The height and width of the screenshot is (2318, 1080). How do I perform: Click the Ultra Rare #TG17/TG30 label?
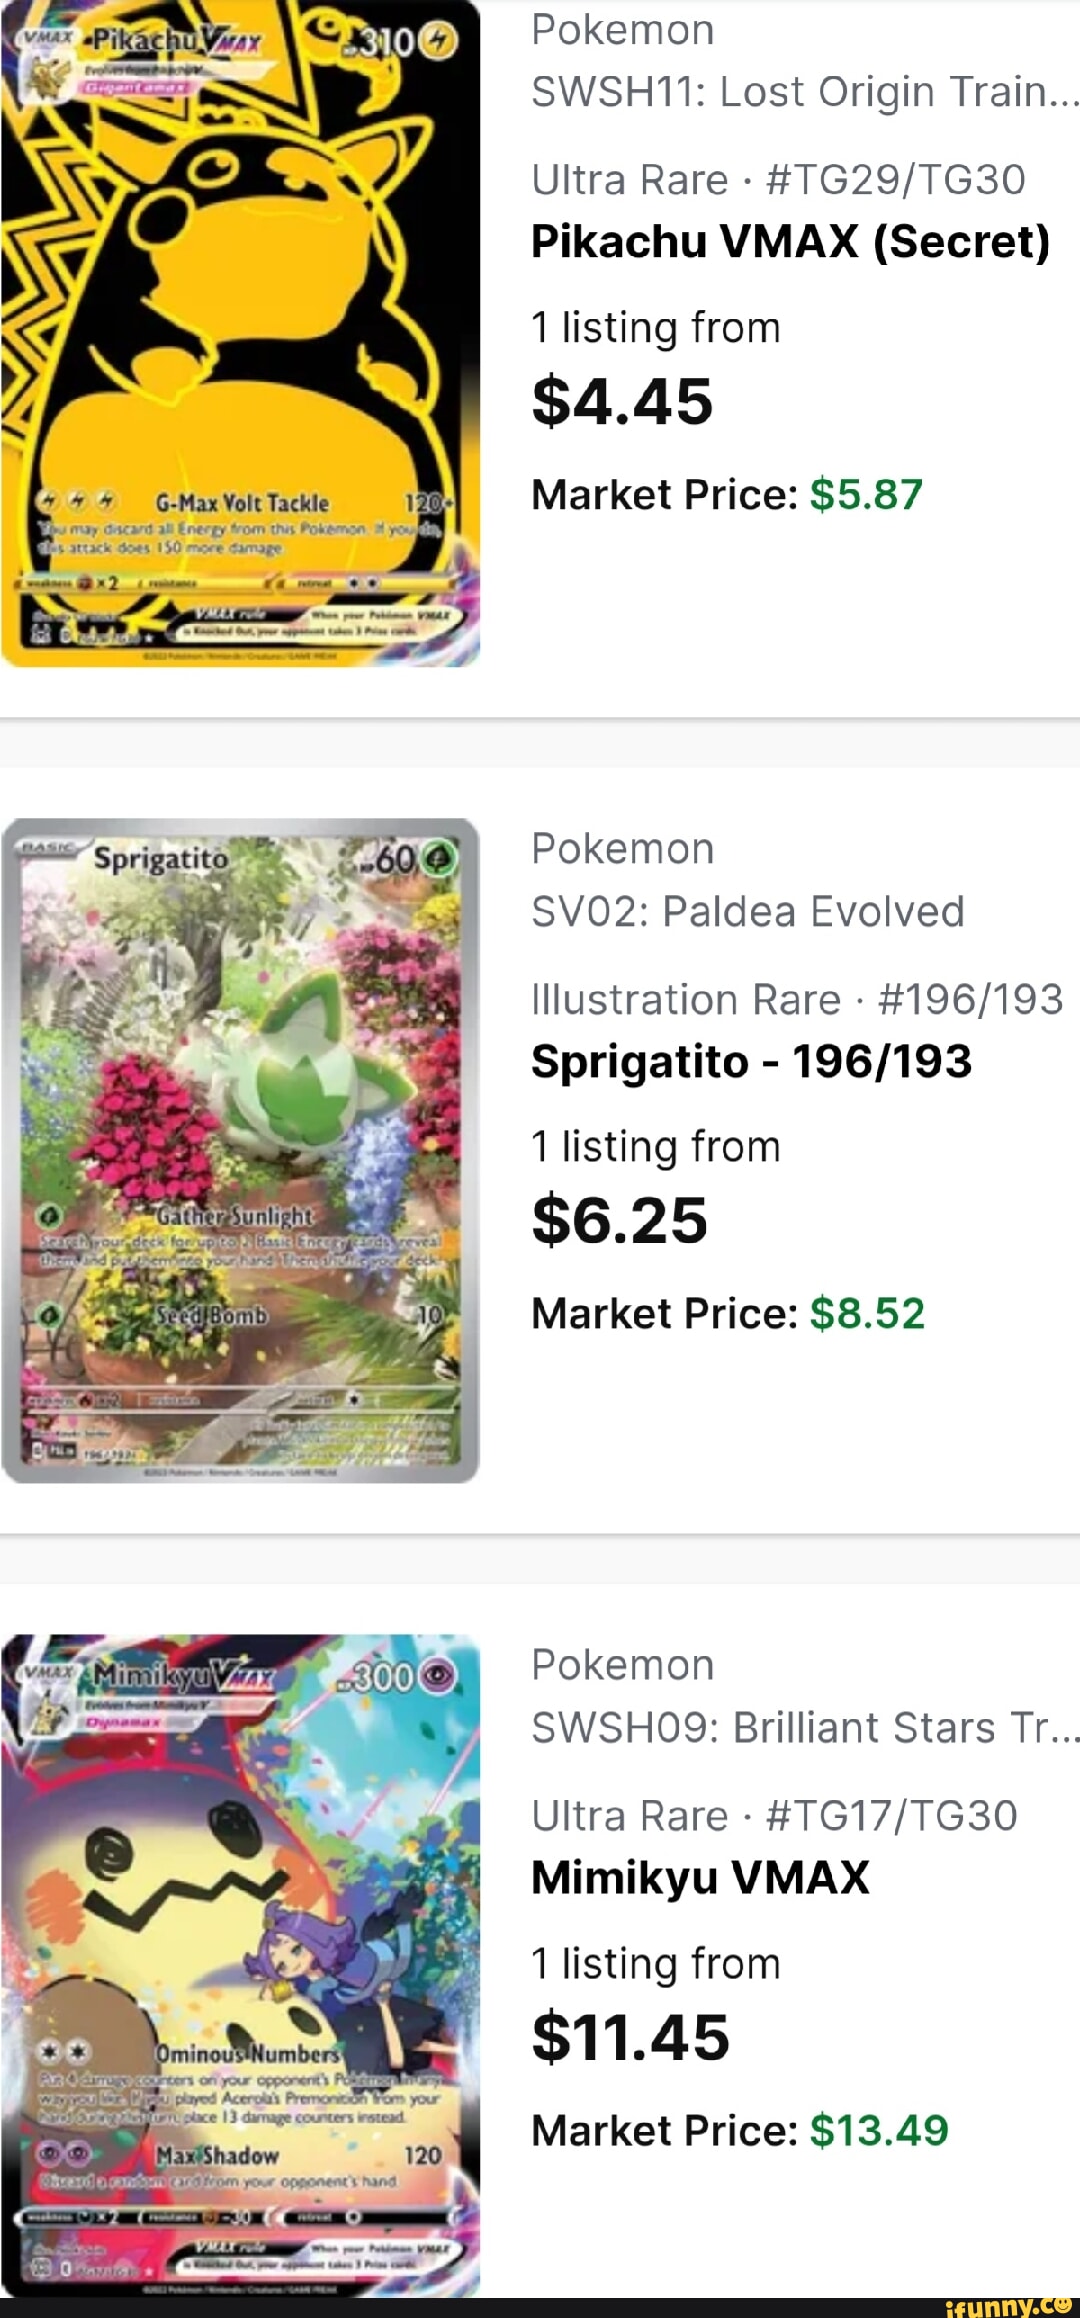tap(774, 1815)
